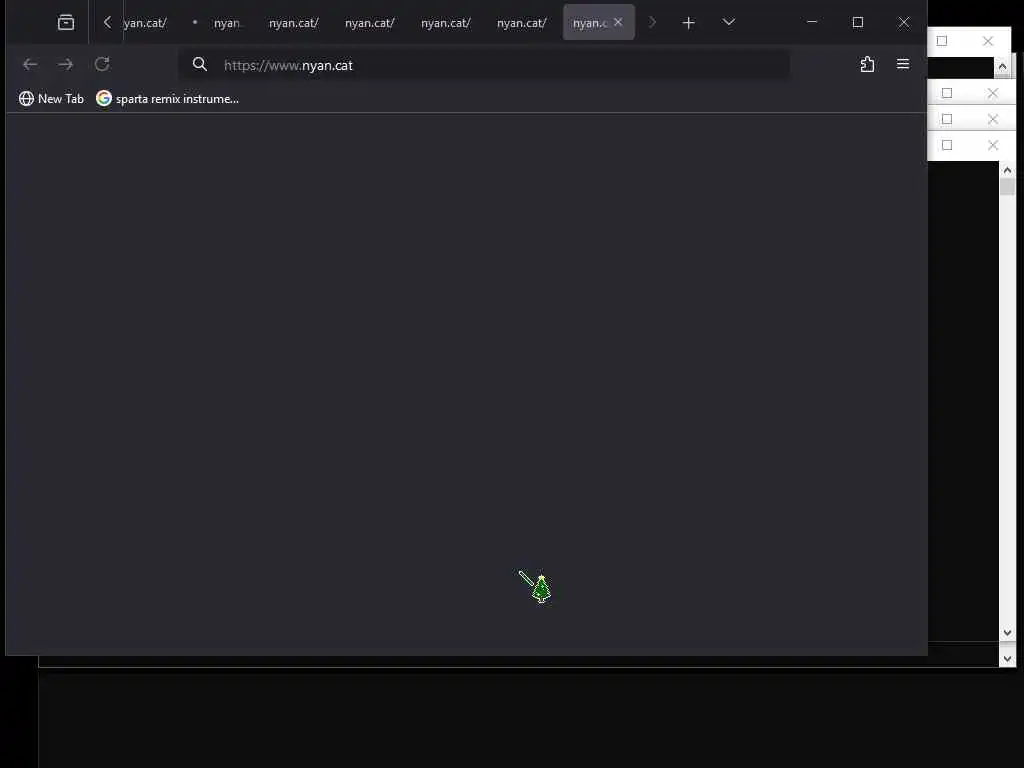Click the scrollbar thumb in the background window
Viewport: 1024px width, 768px height.
[1007, 187]
